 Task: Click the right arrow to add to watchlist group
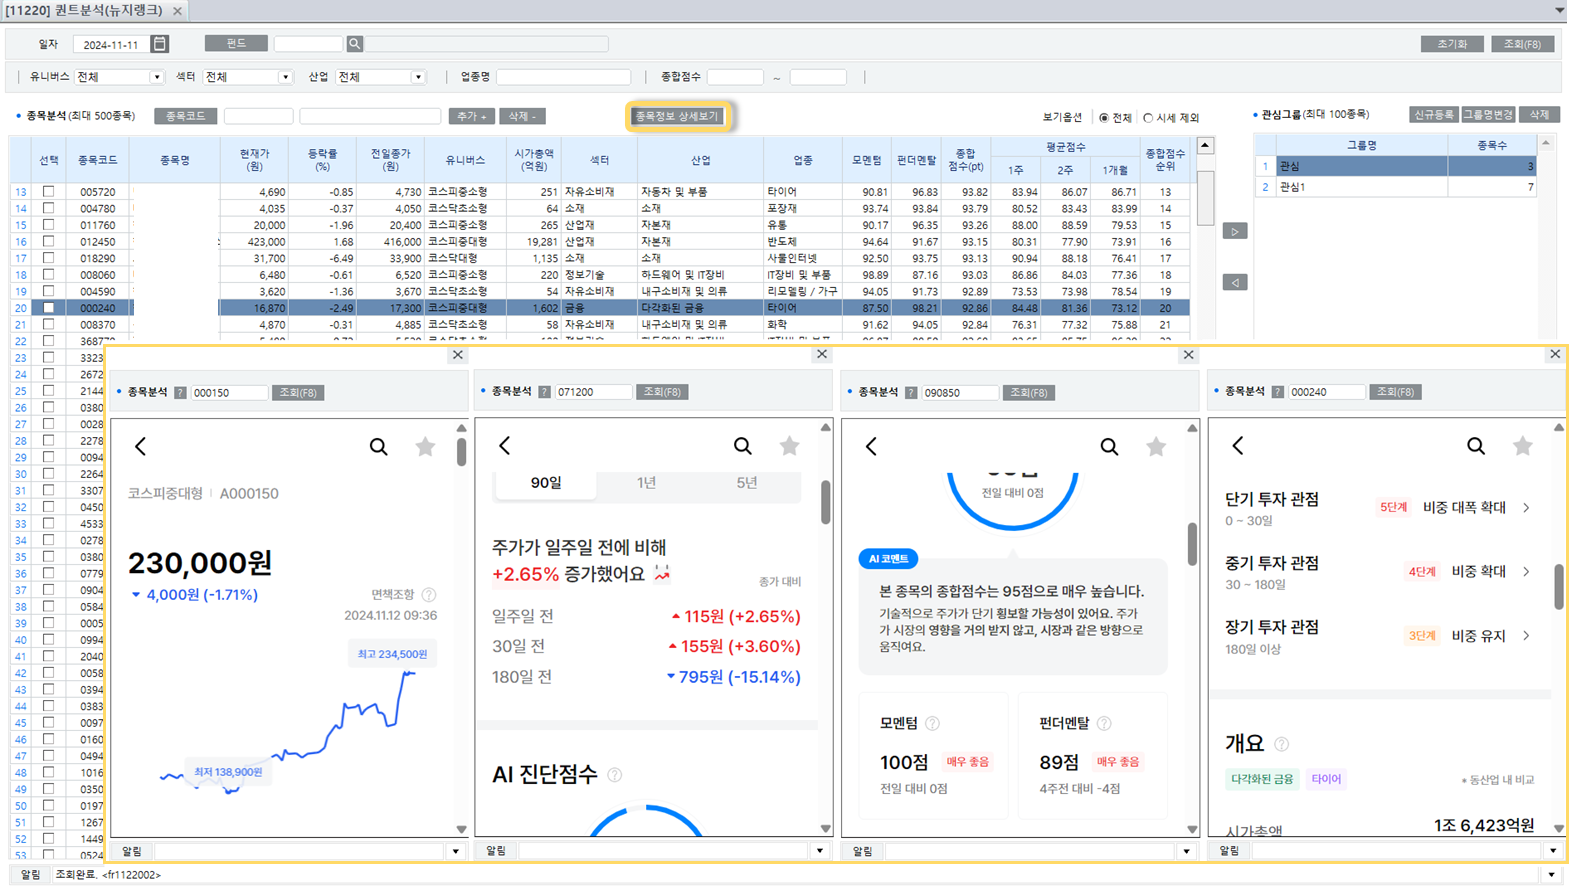(1235, 232)
